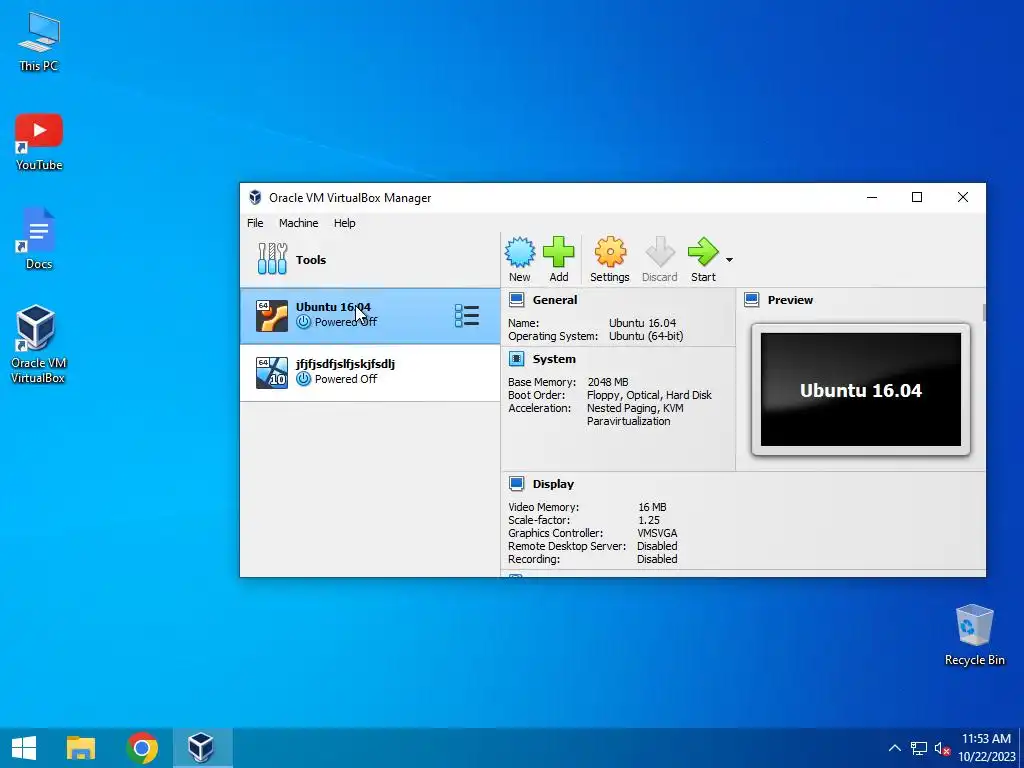Click the Boot Order value Floppy, Optical, Hard Disk
Viewport: 1024px width, 768px height.
(x=649, y=395)
